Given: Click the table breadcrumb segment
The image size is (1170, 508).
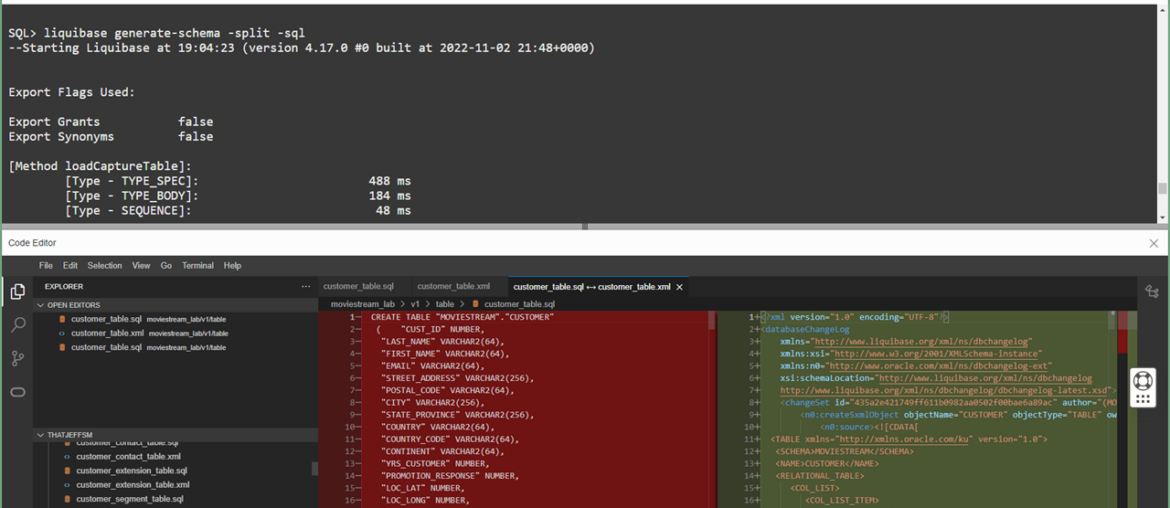Looking at the screenshot, I should 445,304.
